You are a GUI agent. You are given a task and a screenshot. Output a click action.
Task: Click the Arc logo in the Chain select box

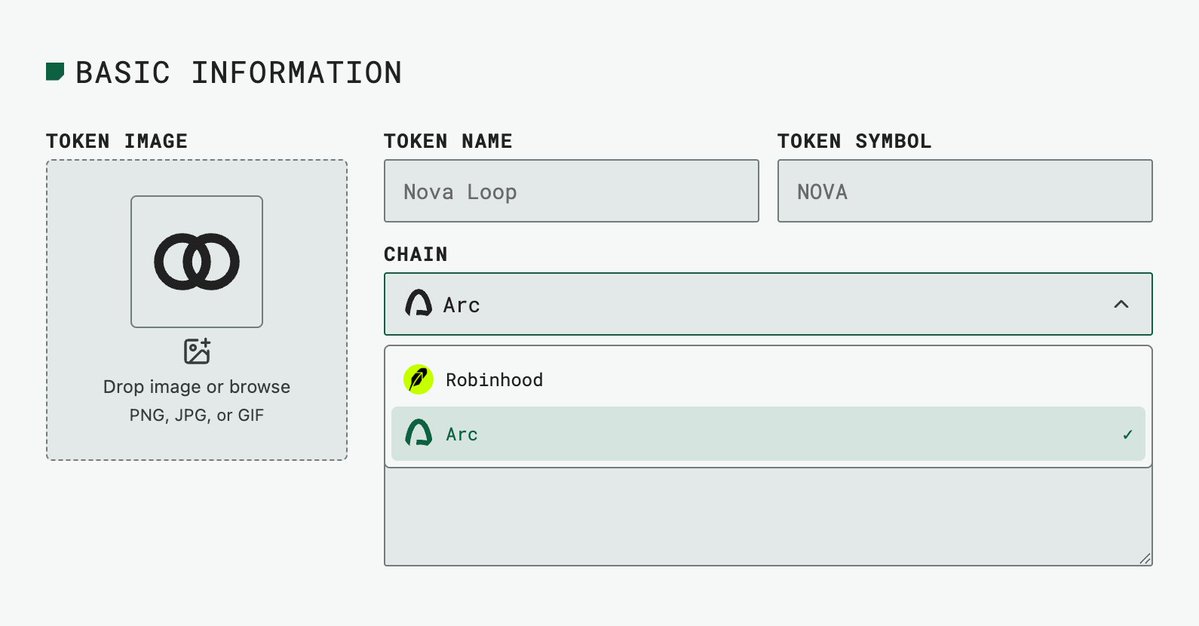(418, 303)
